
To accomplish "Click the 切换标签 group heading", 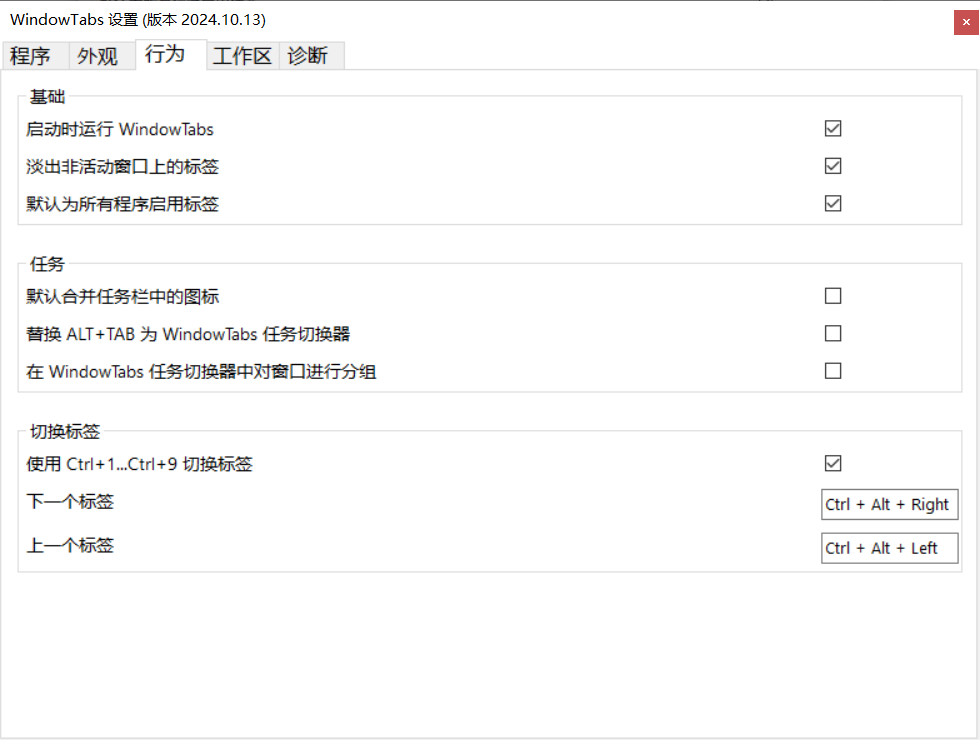I will (65, 432).
